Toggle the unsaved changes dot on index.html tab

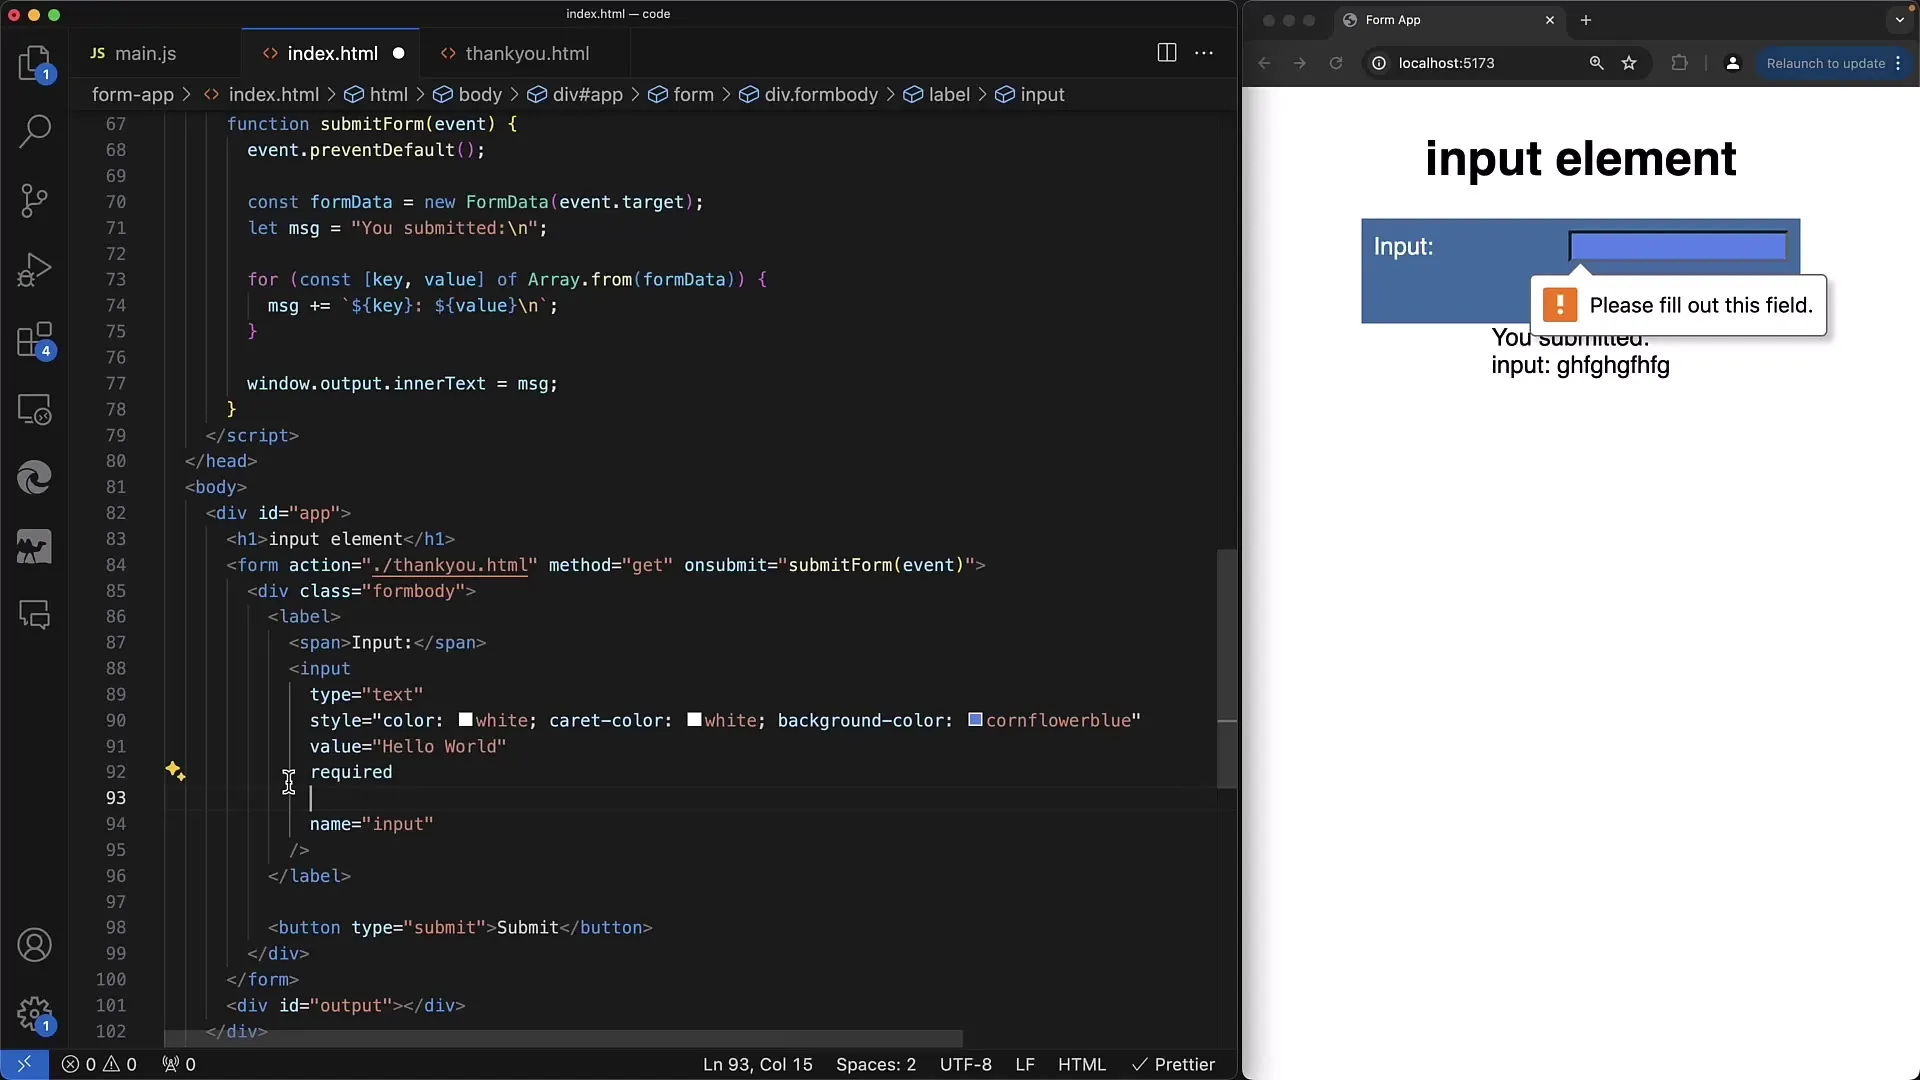[398, 54]
